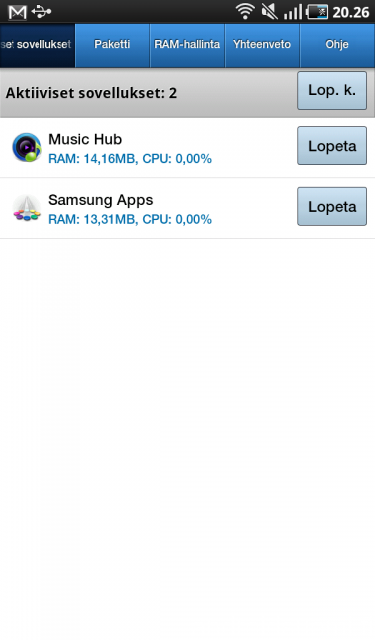Image resolution: width=375 pixels, height=640 pixels.
Task: Go to the Ohje tab
Action: (x=337, y=45)
